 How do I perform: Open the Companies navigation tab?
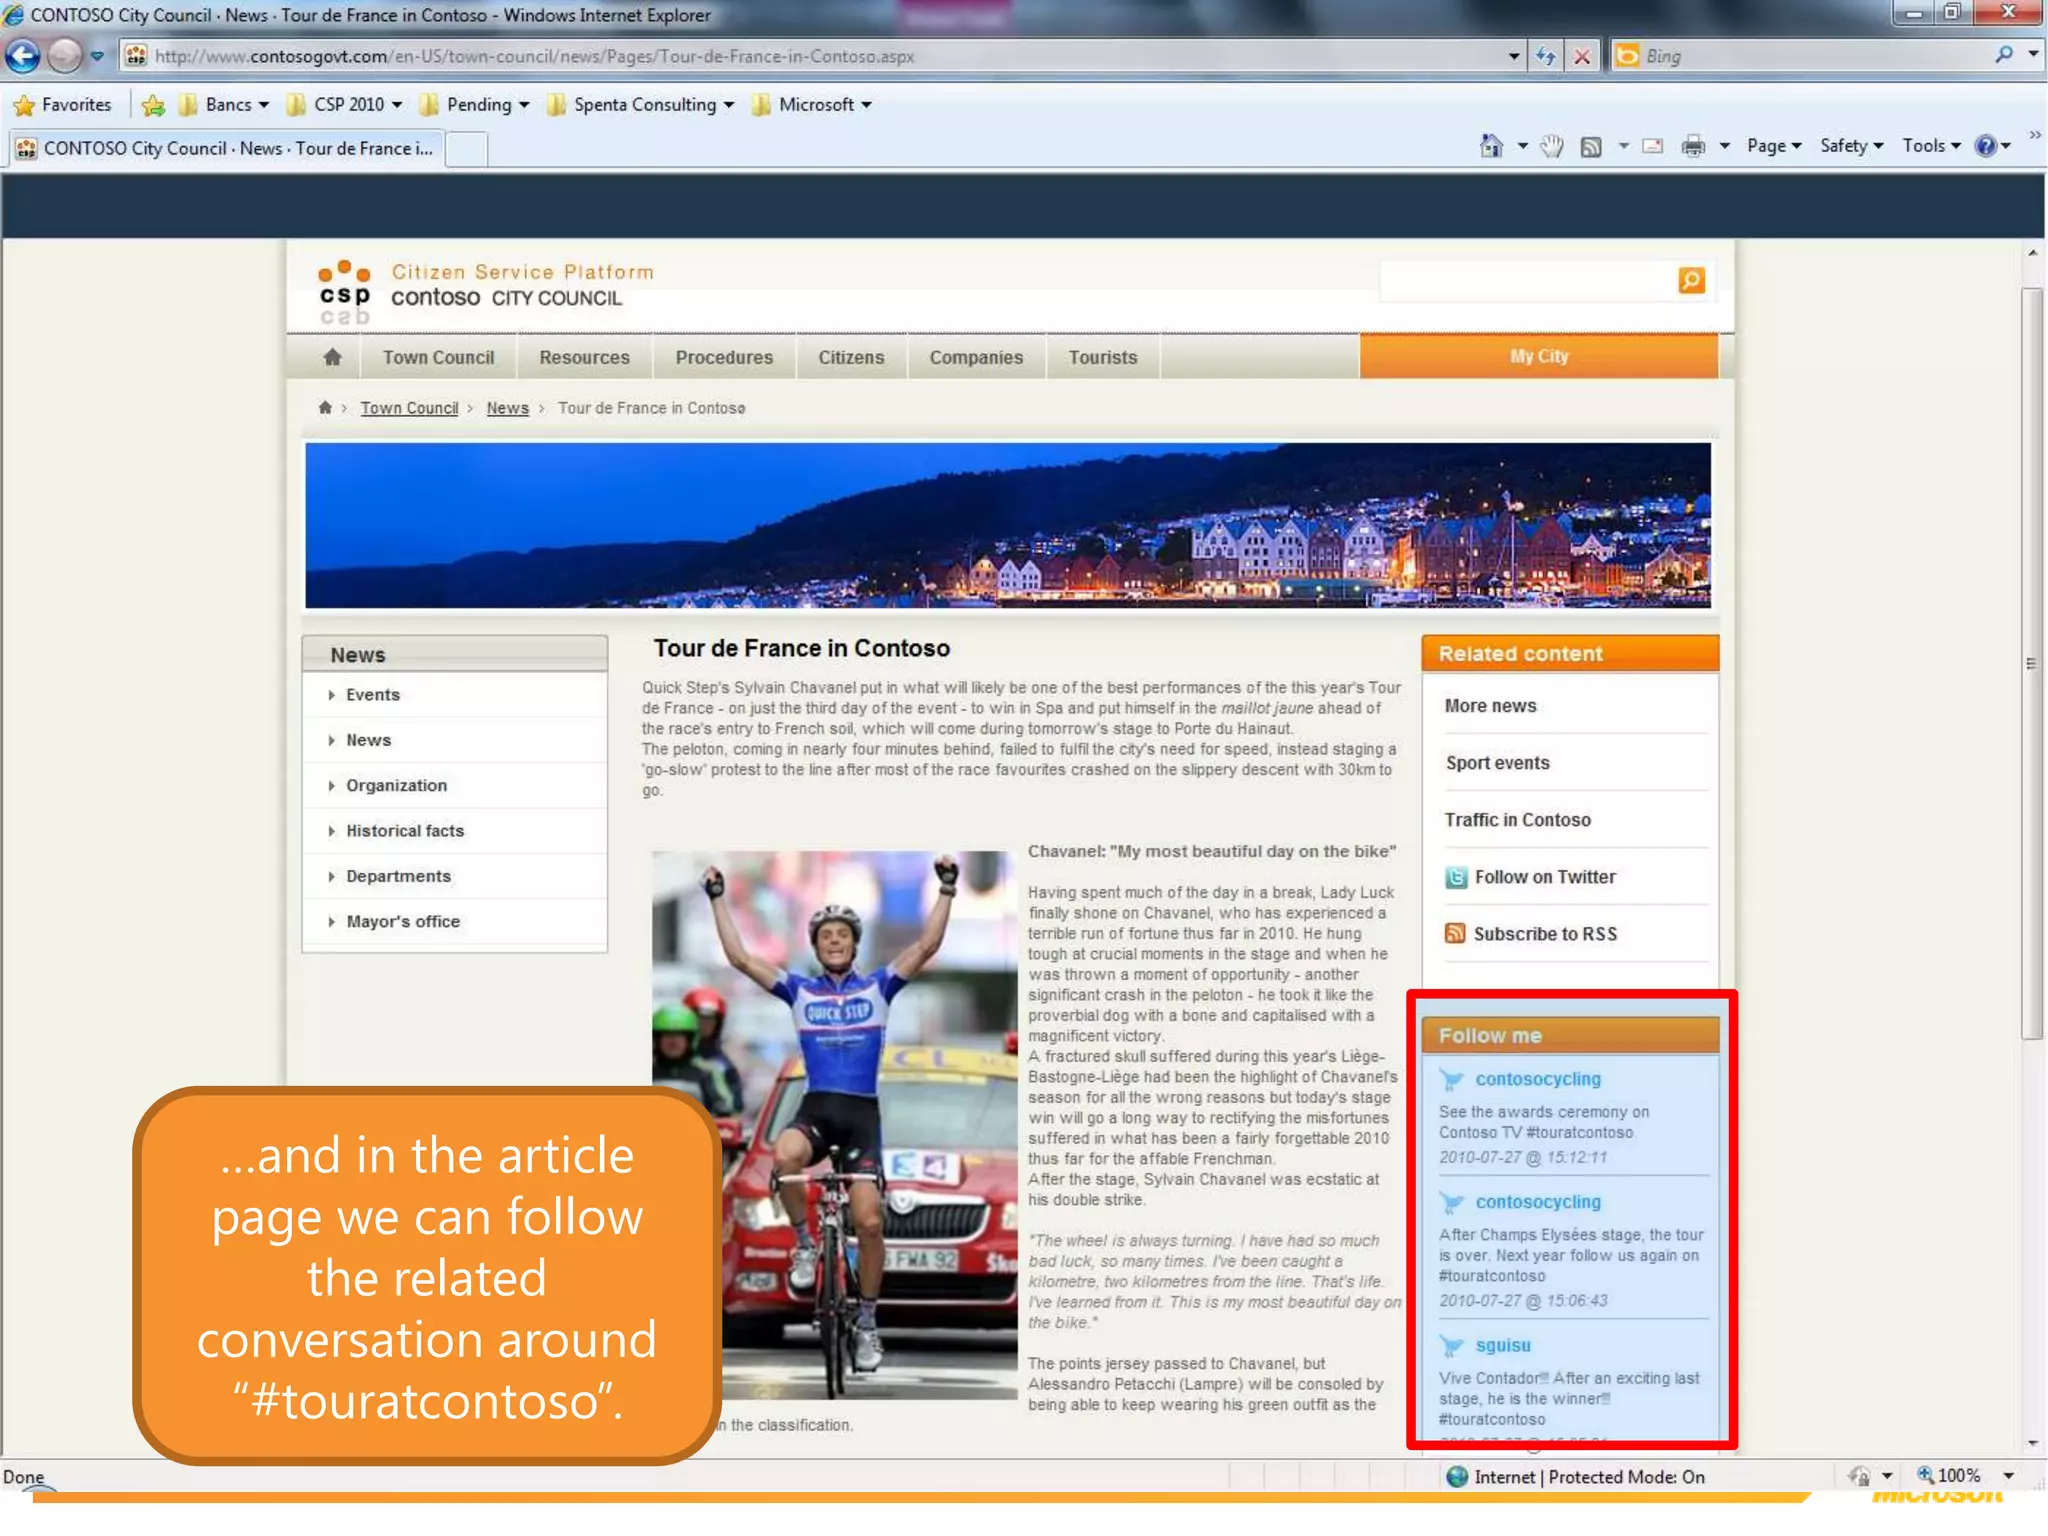click(976, 357)
